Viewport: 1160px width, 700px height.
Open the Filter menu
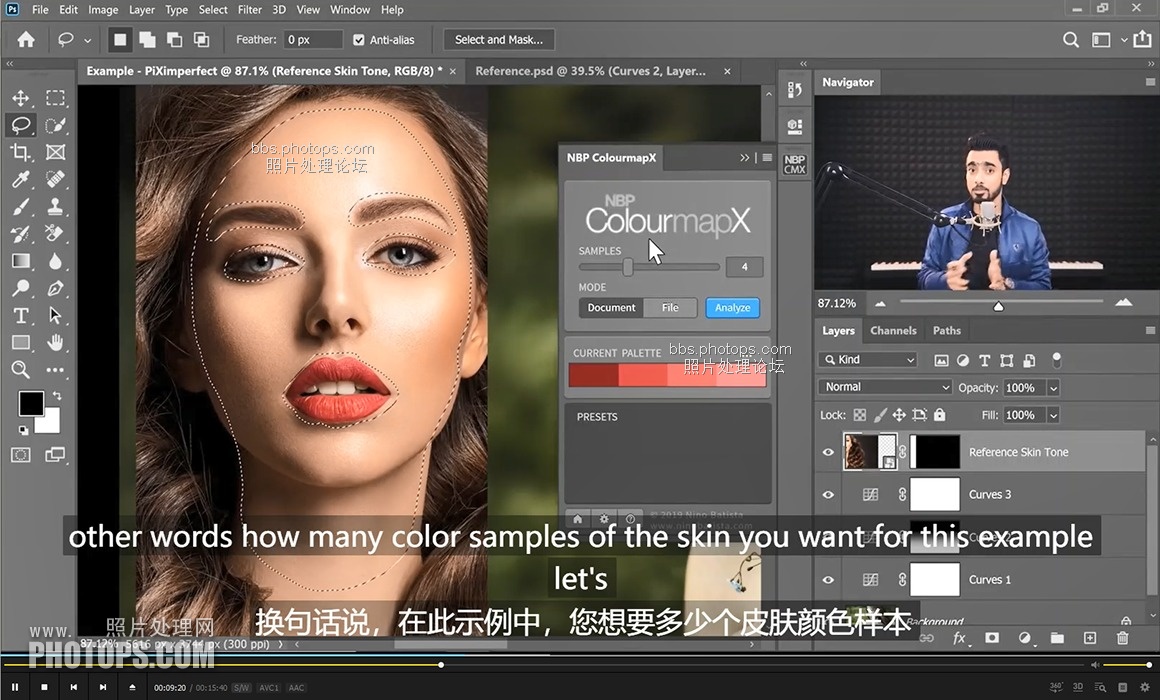[249, 10]
